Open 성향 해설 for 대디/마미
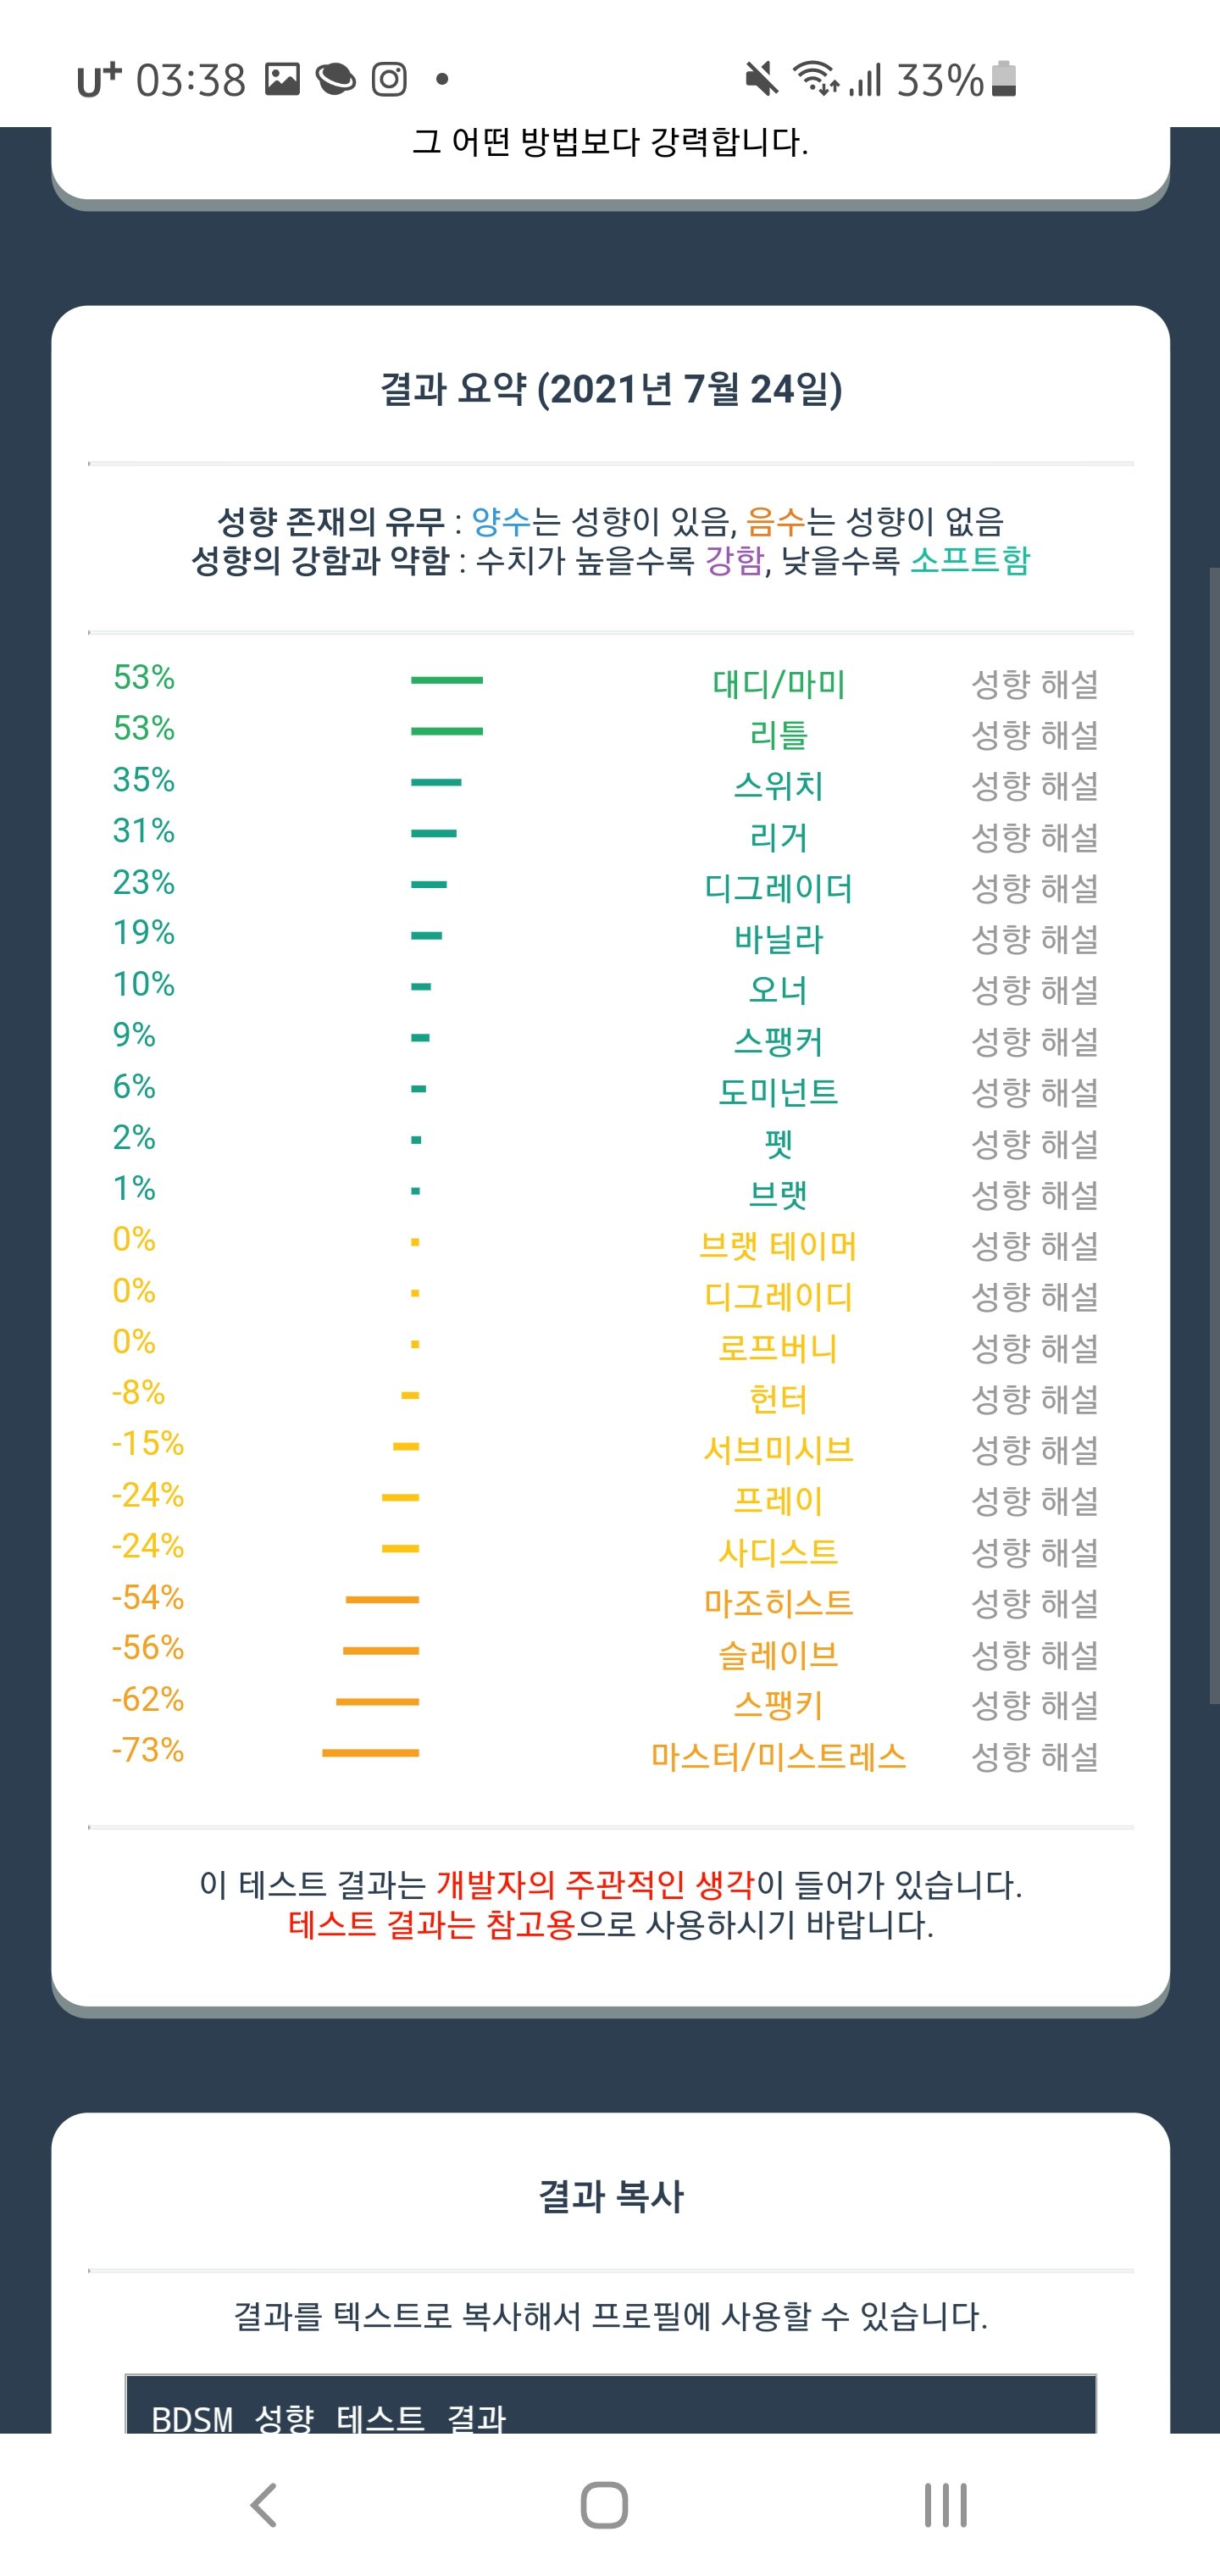1220x2576 pixels. point(1034,684)
